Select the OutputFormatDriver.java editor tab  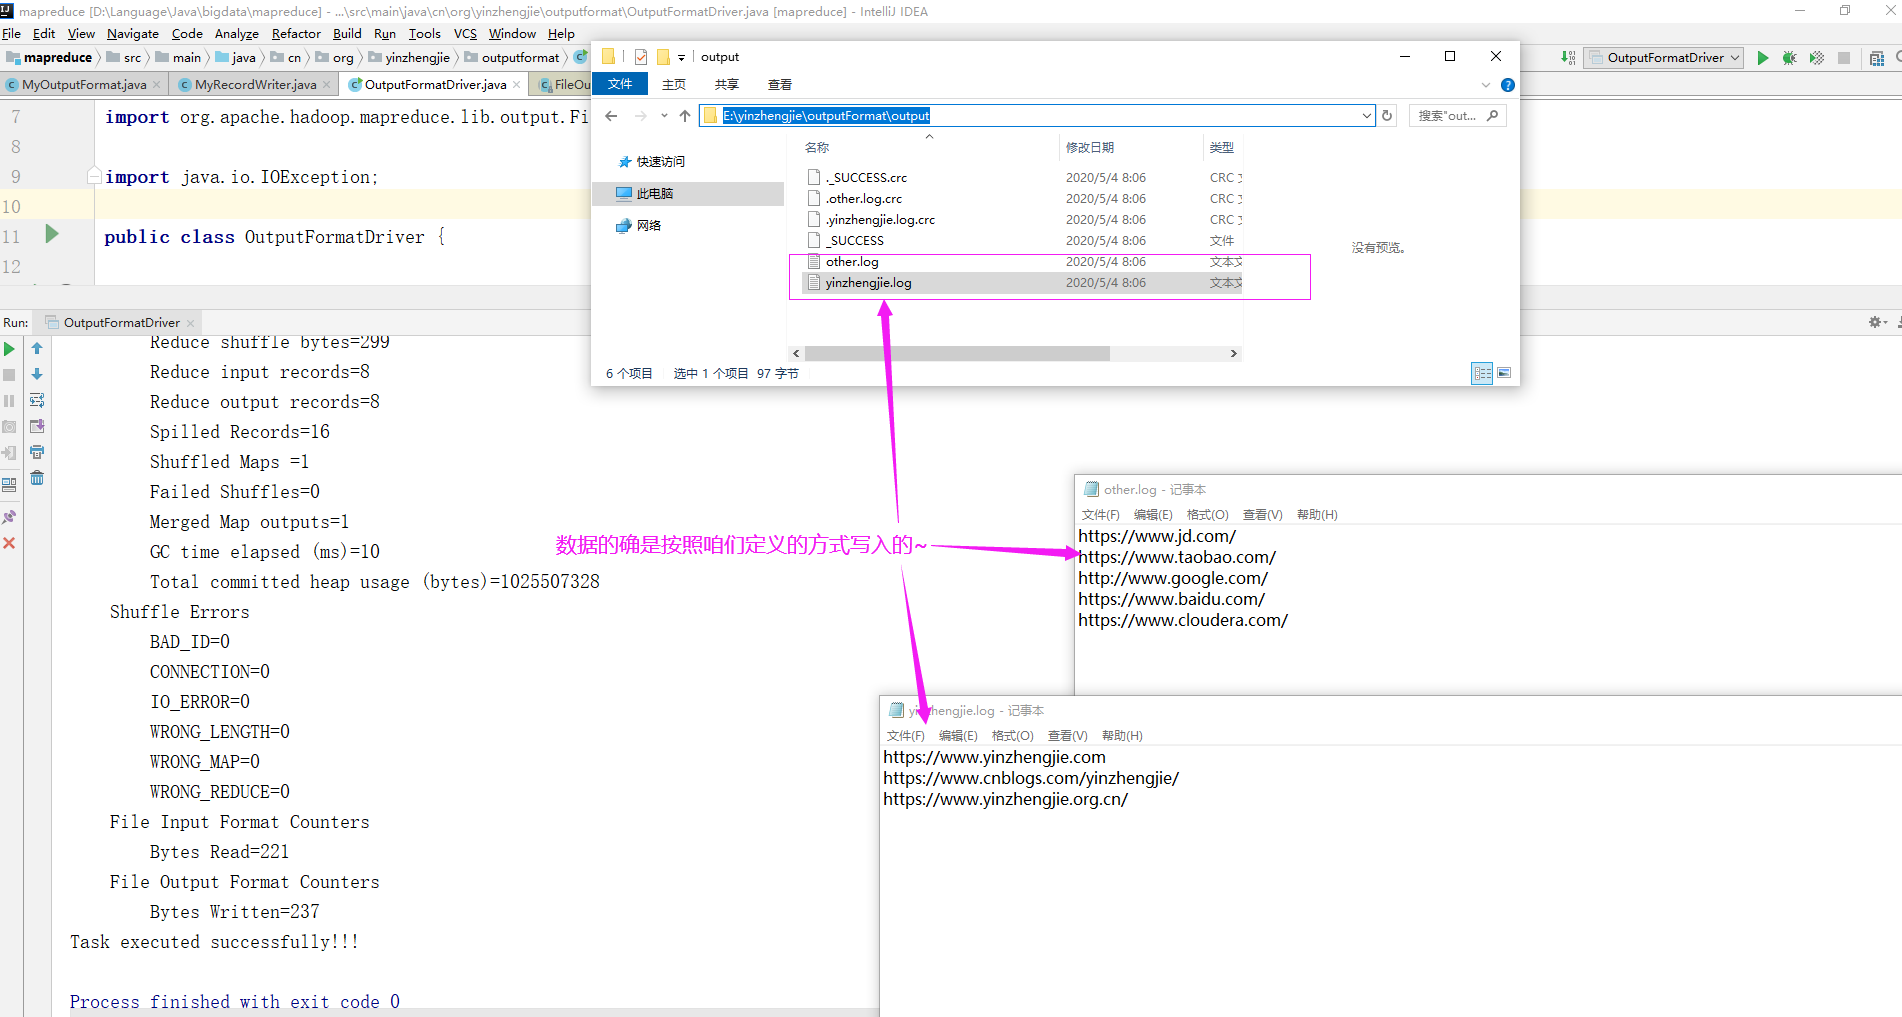pos(435,85)
